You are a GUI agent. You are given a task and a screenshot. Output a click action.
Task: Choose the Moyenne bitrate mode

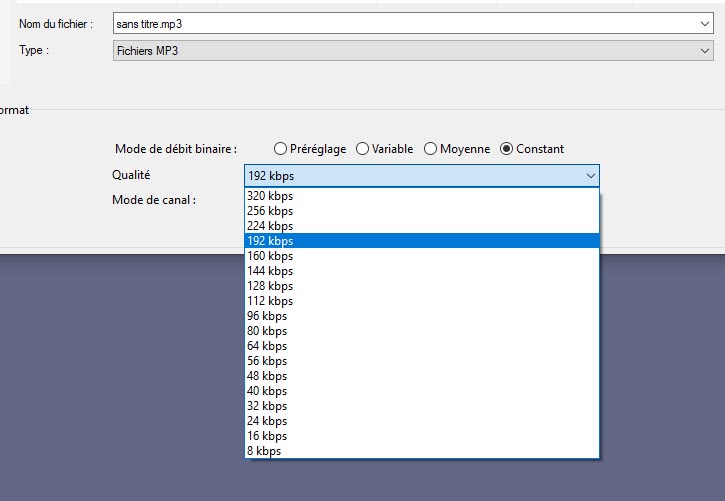tap(431, 149)
